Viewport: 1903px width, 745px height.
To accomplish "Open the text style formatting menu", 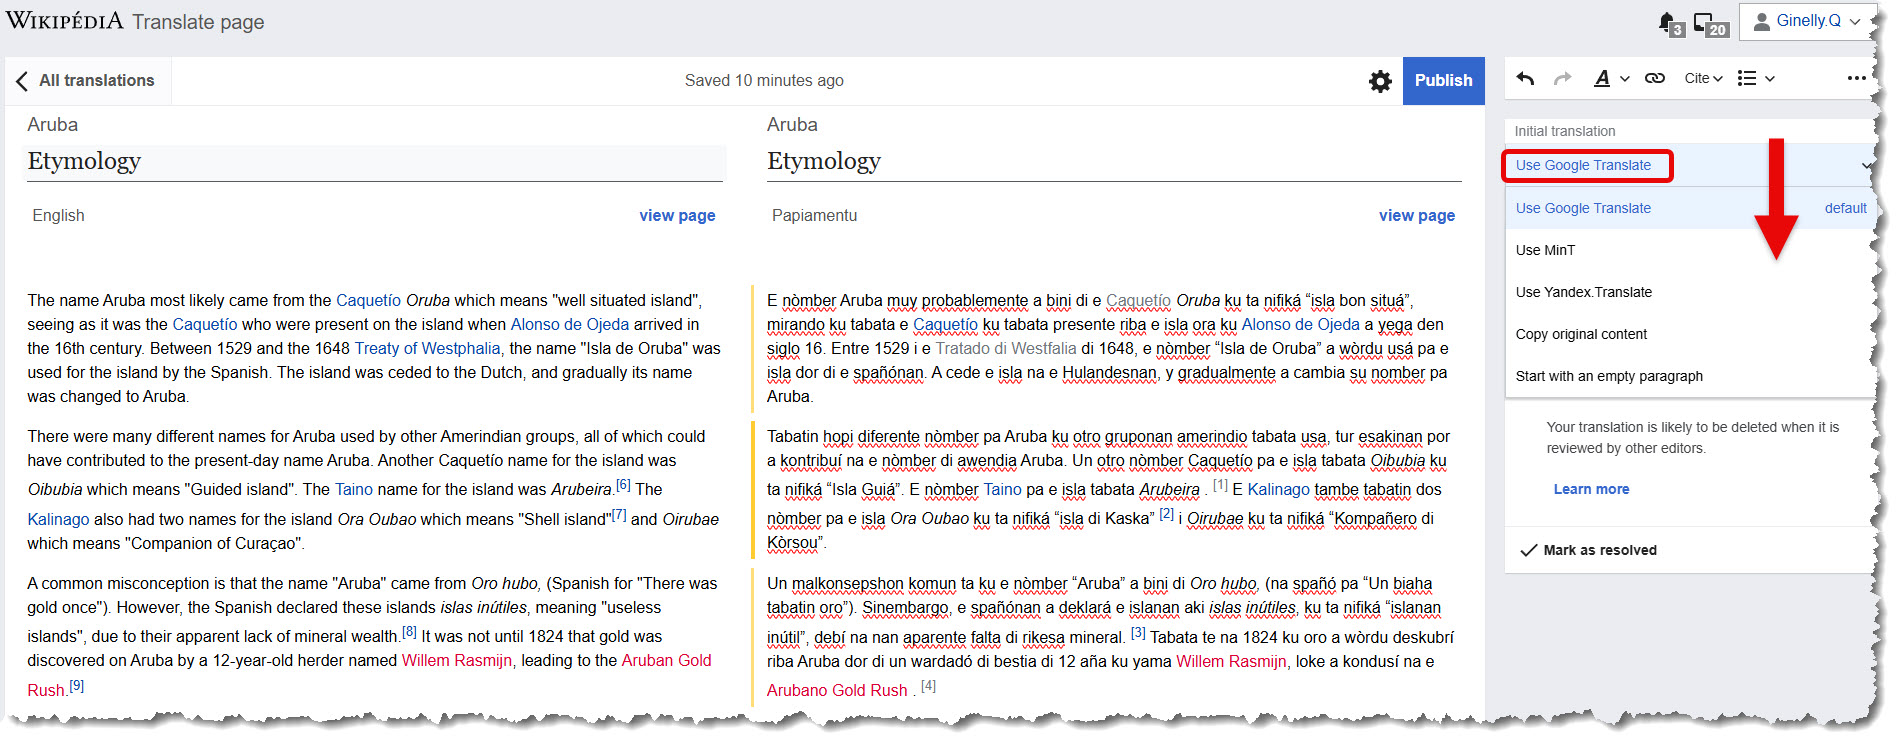I will tap(1611, 78).
